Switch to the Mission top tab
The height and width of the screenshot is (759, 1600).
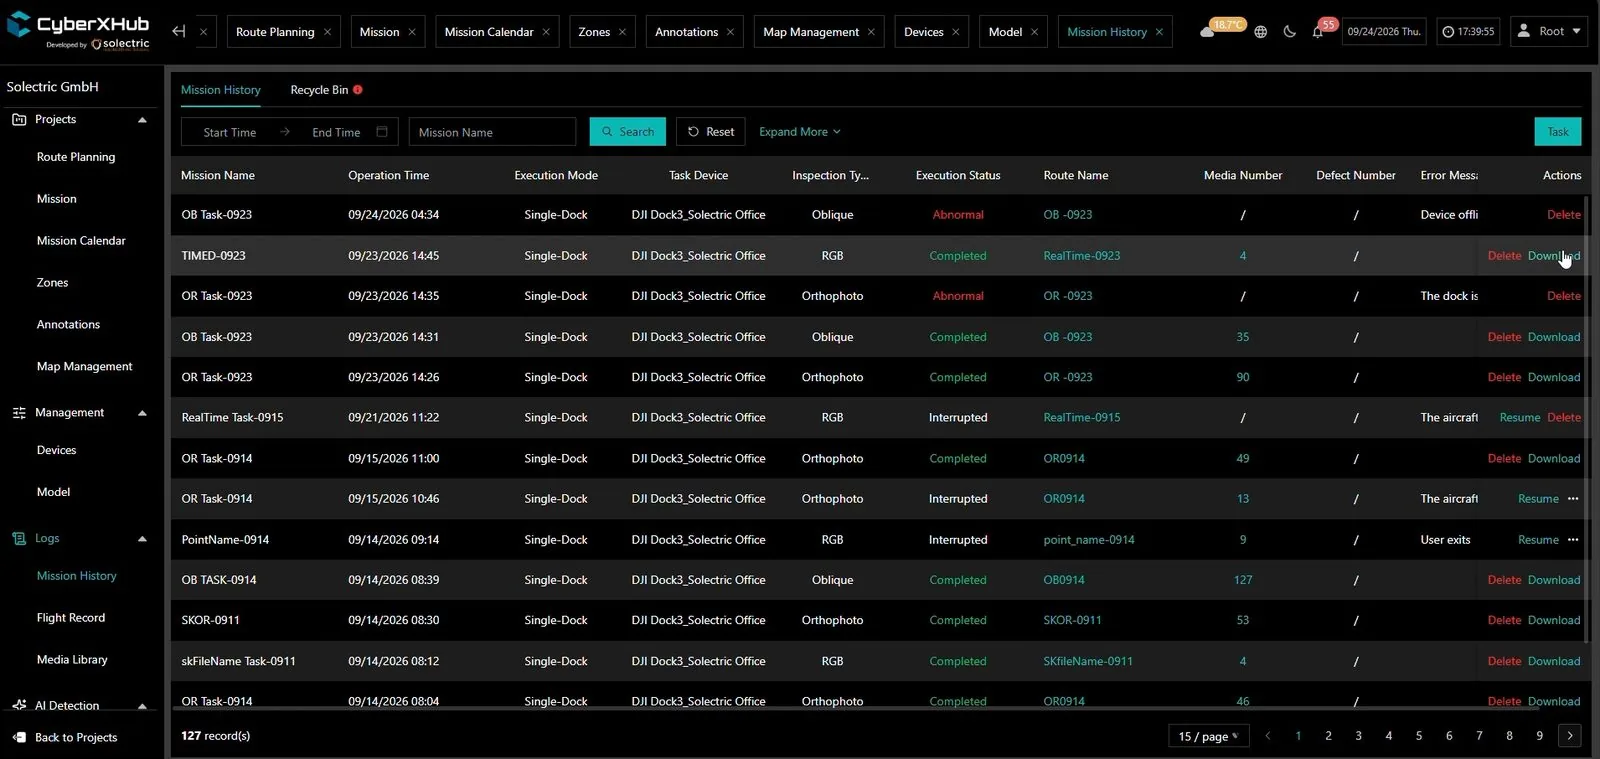(x=379, y=32)
